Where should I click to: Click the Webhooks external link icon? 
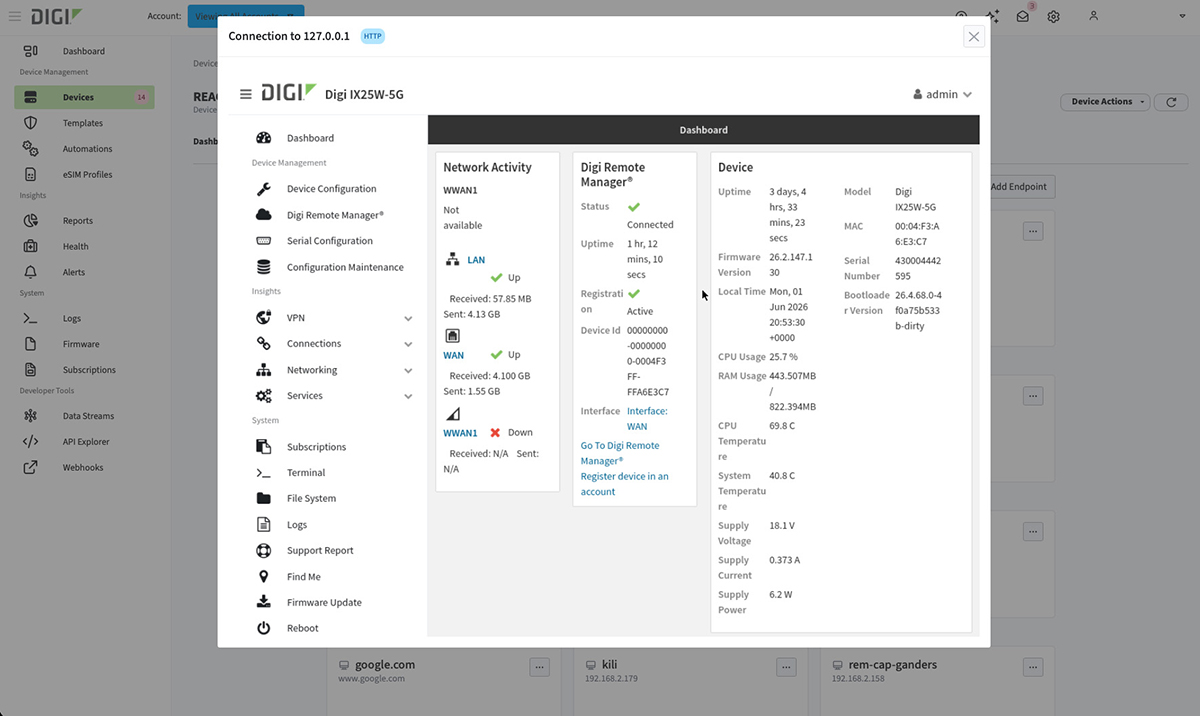click(31, 468)
